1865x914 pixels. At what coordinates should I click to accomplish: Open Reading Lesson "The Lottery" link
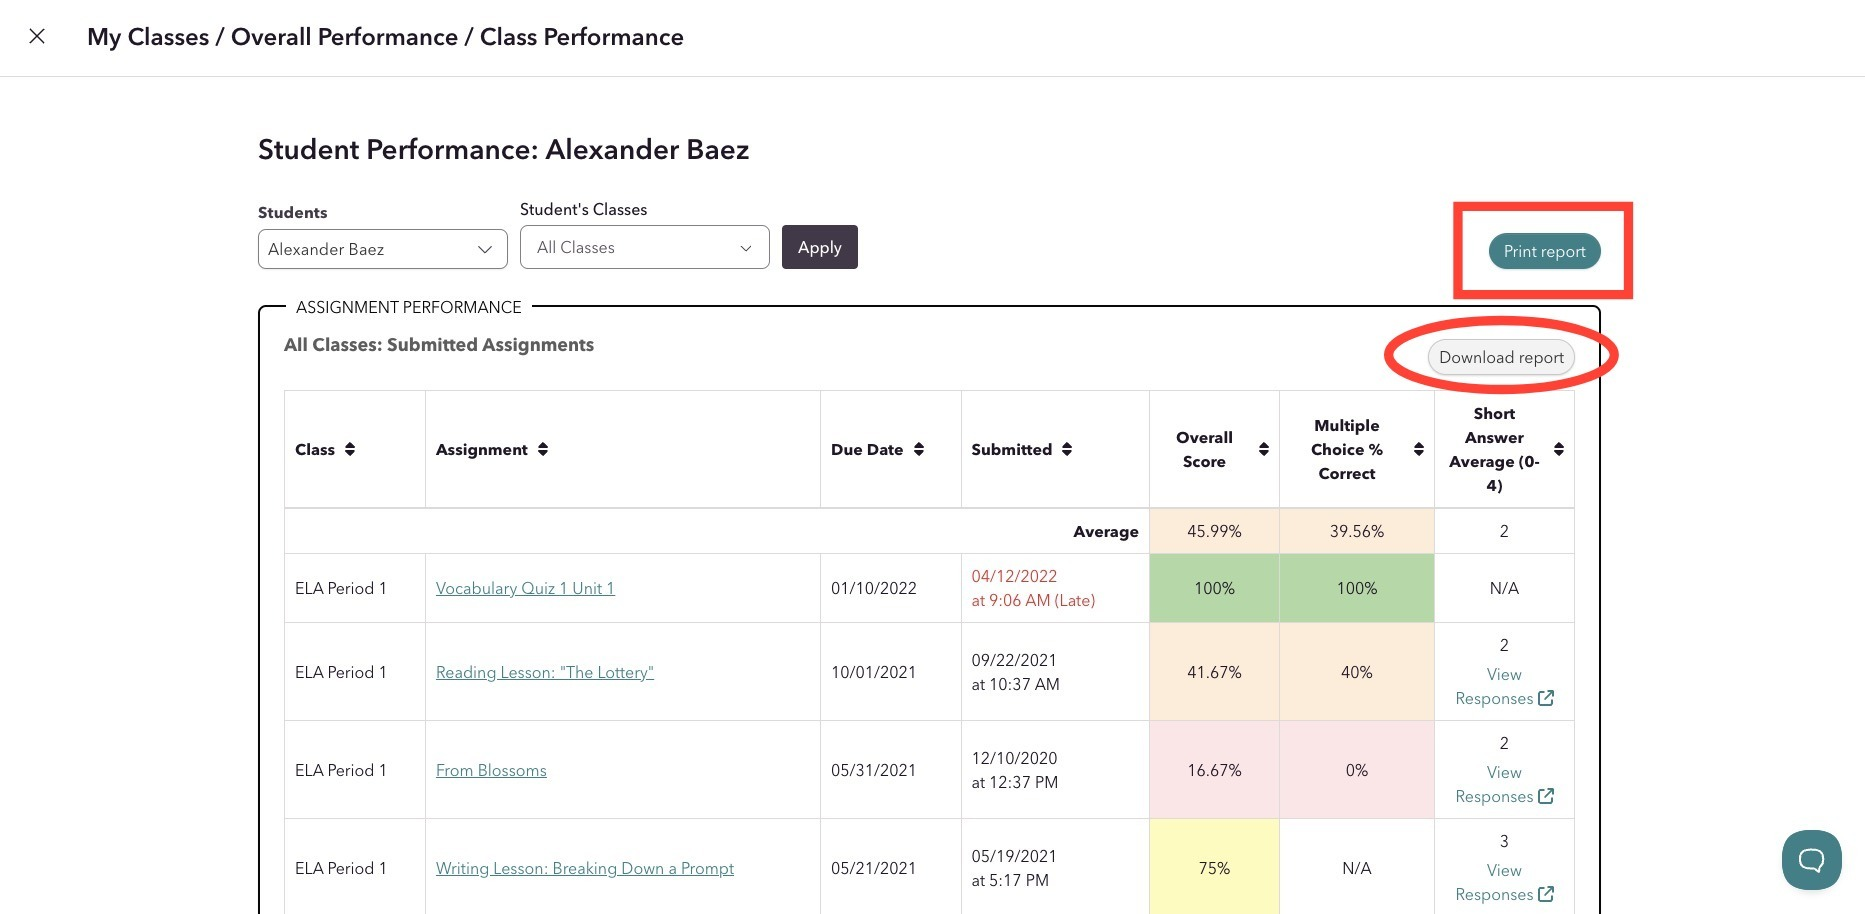[x=545, y=672]
